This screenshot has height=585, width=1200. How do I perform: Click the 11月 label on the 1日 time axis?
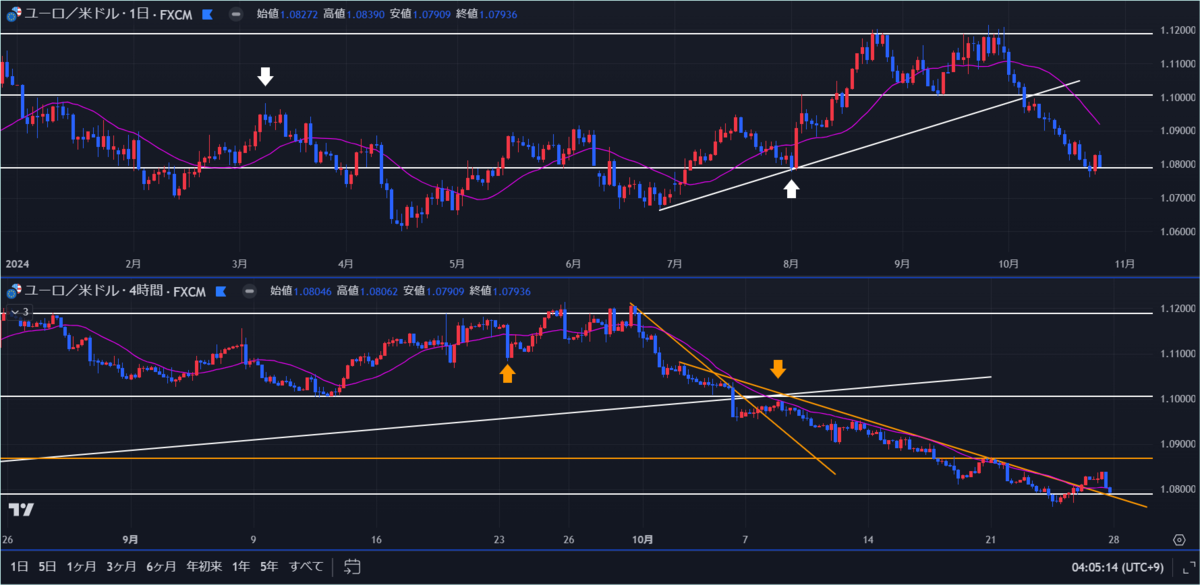click(x=1124, y=263)
